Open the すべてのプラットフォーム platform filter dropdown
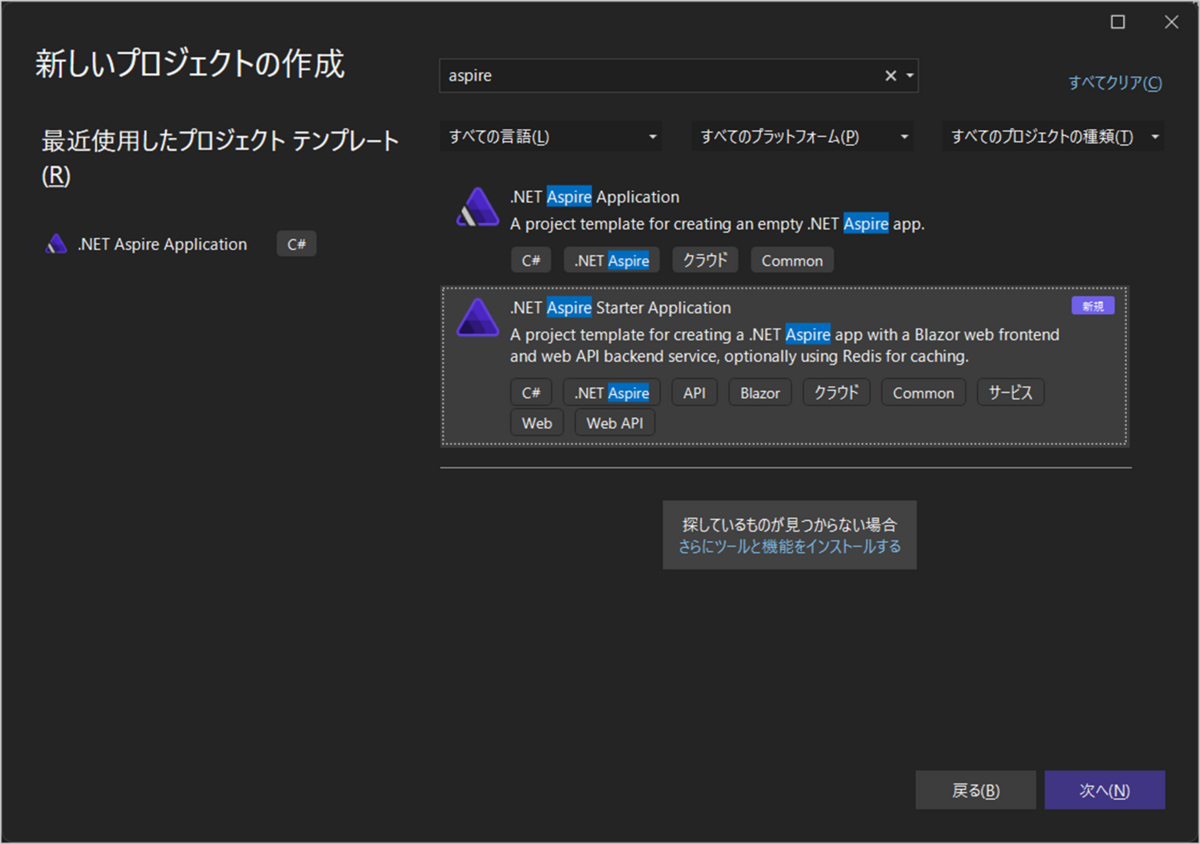The image size is (1200, 844). 802,137
